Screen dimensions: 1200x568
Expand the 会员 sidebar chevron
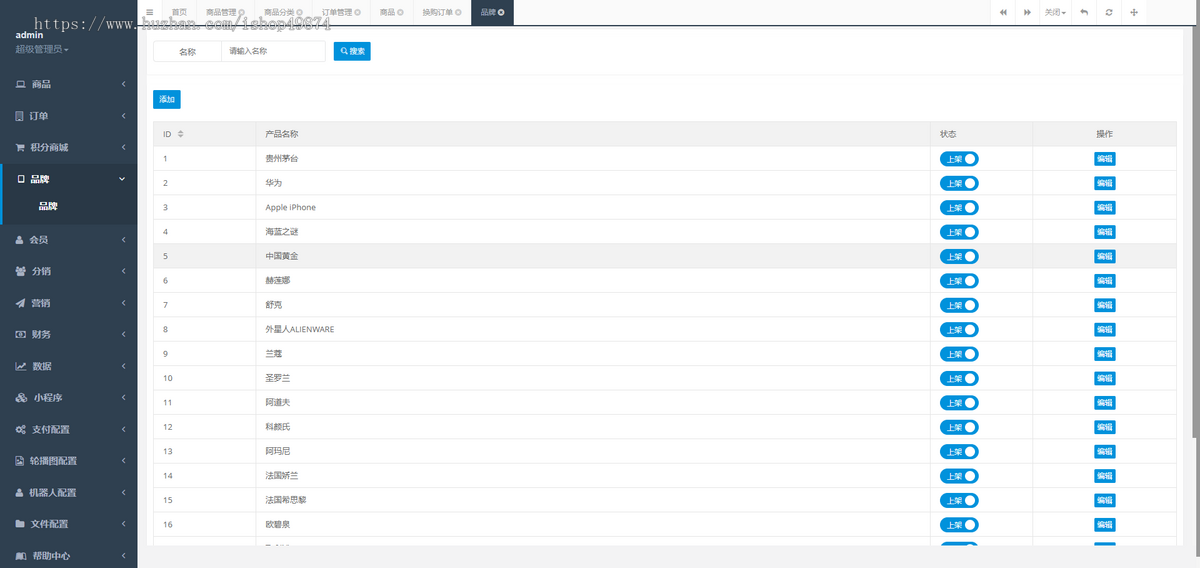(123, 240)
